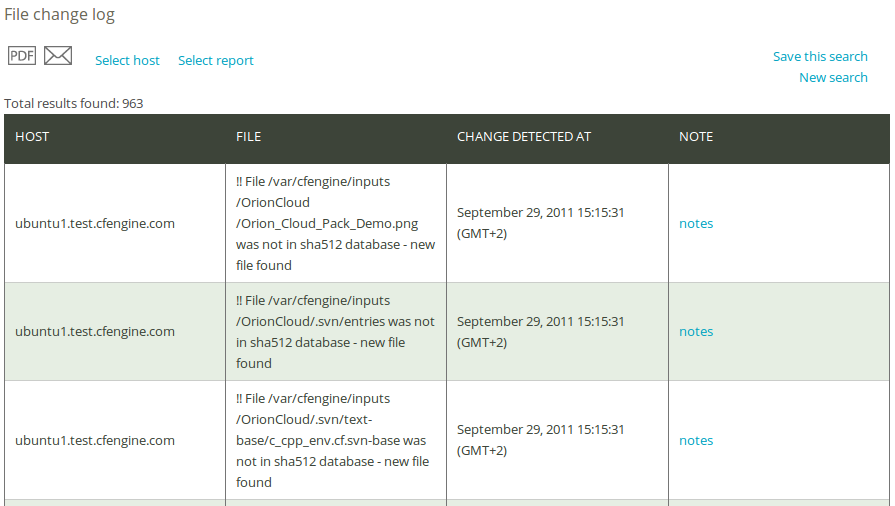Click the NOTE column header
Image resolution: width=895 pixels, height=506 pixels.
696,136
